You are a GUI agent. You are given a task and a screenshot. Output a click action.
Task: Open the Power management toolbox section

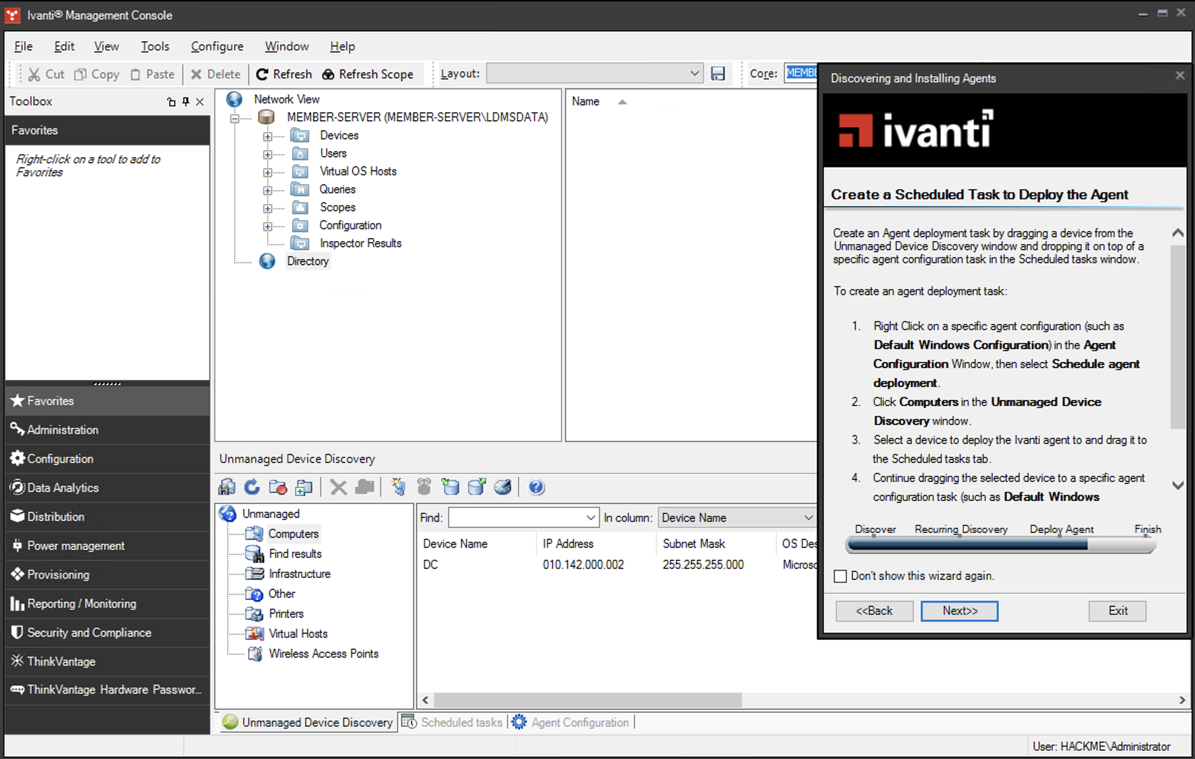[x=107, y=546]
